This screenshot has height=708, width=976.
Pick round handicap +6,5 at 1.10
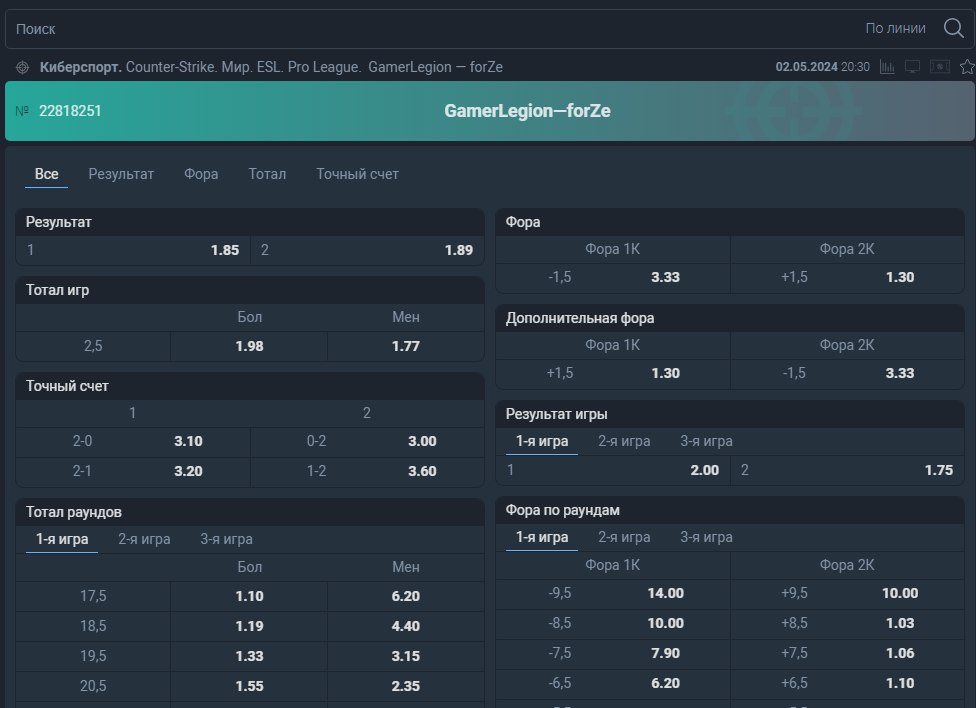[x=847, y=683]
